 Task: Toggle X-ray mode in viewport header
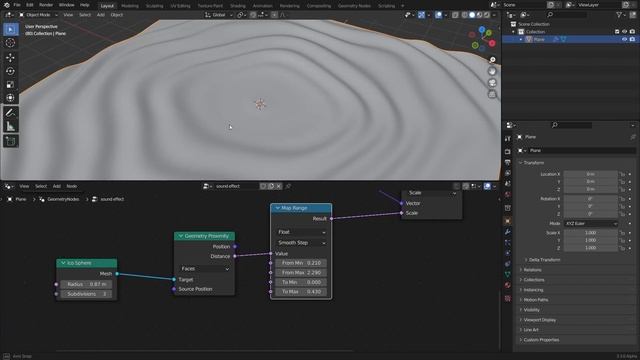(455, 15)
